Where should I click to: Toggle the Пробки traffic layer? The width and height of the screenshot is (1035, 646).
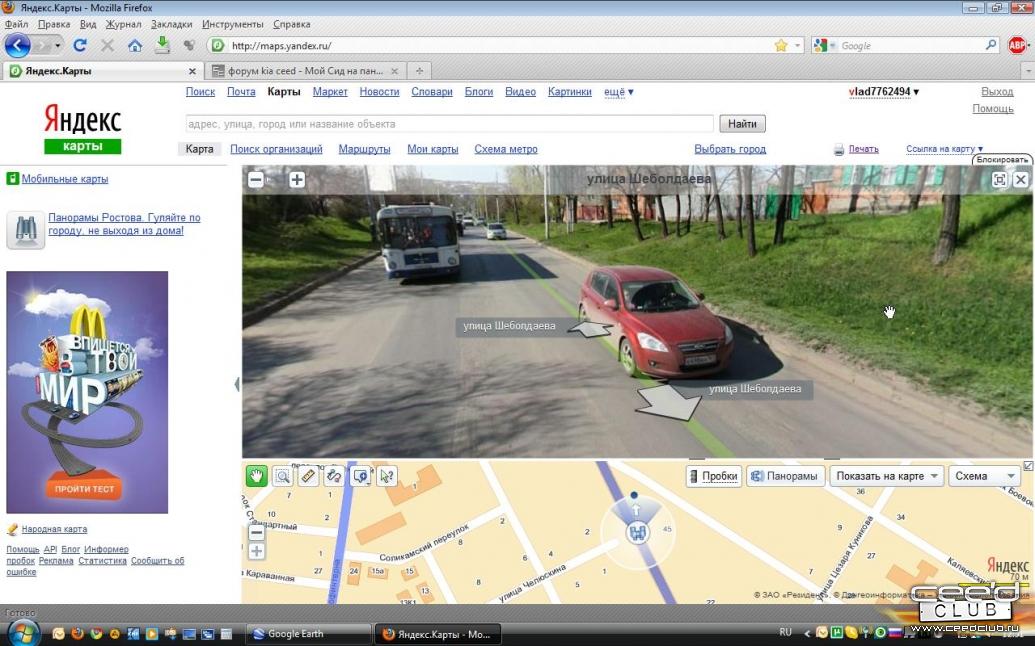(714, 476)
